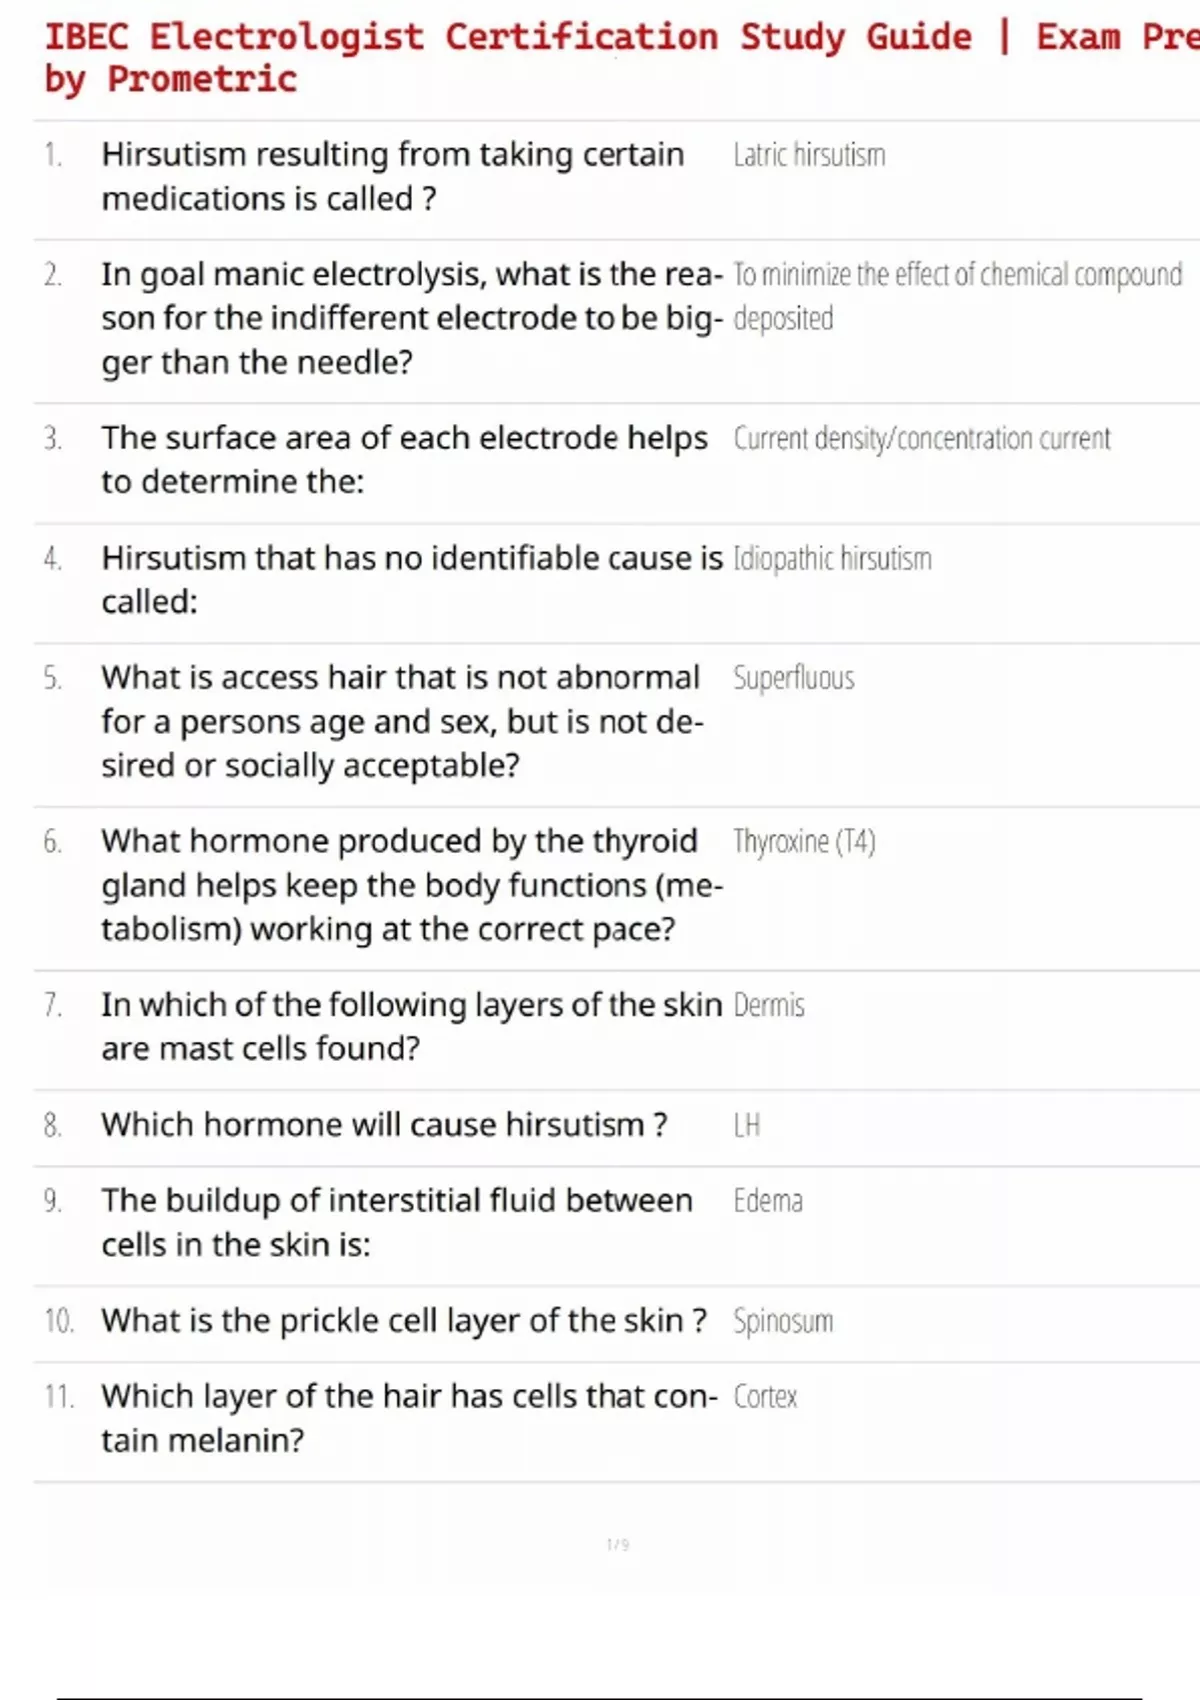Click the 'Current density/concentration current' answer
This screenshot has width=1200, height=1700.
tap(921, 438)
